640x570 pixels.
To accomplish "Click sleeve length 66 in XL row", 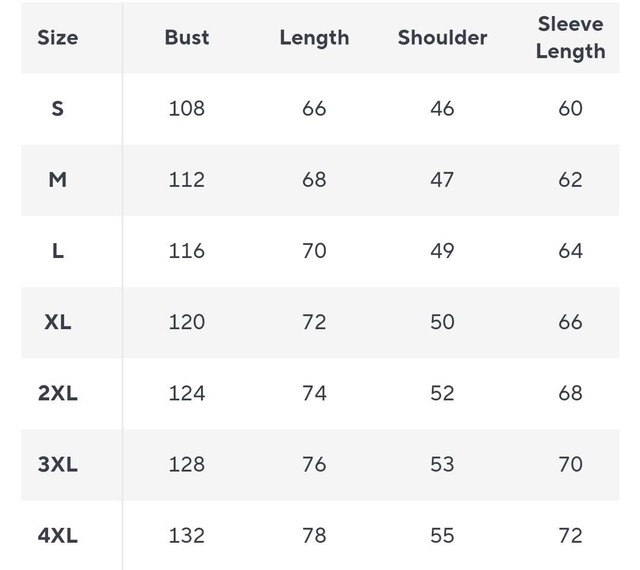I will point(570,322).
